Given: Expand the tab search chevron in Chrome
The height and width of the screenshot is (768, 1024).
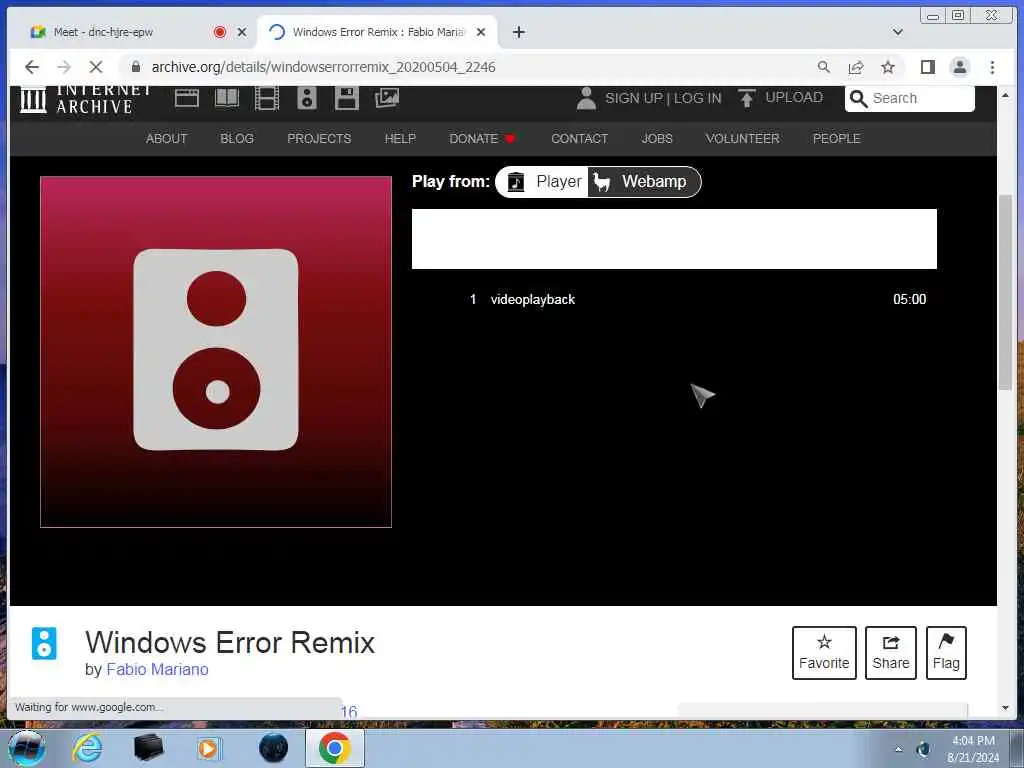Looking at the screenshot, I should tap(898, 32).
